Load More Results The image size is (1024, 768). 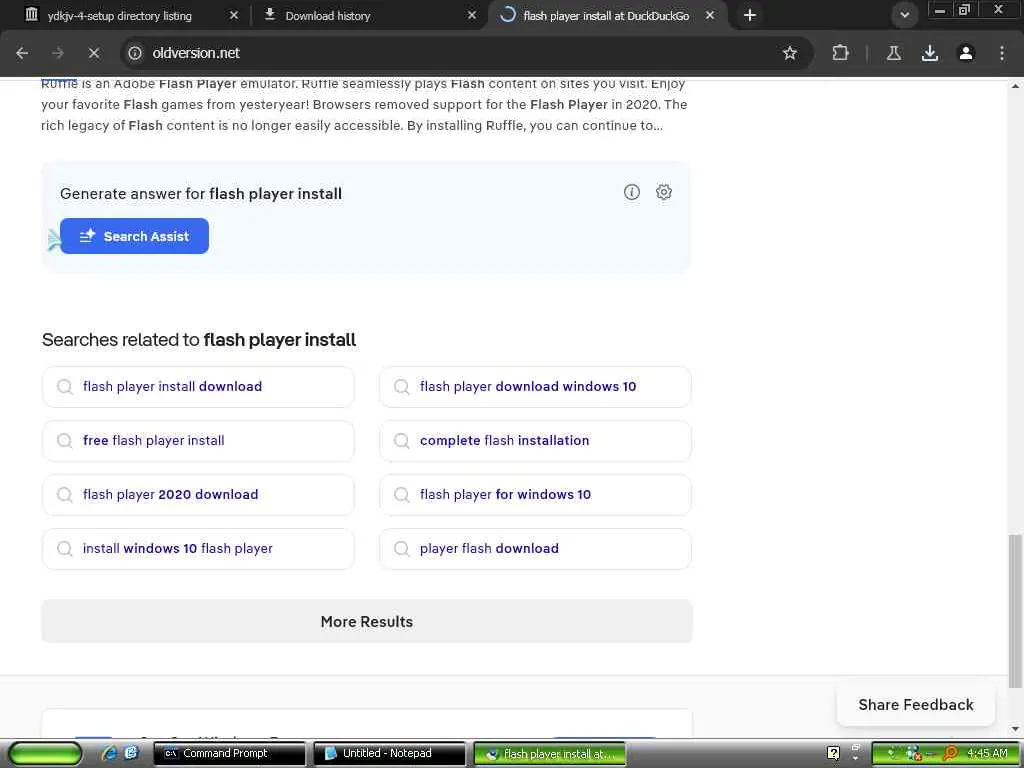coord(366,622)
